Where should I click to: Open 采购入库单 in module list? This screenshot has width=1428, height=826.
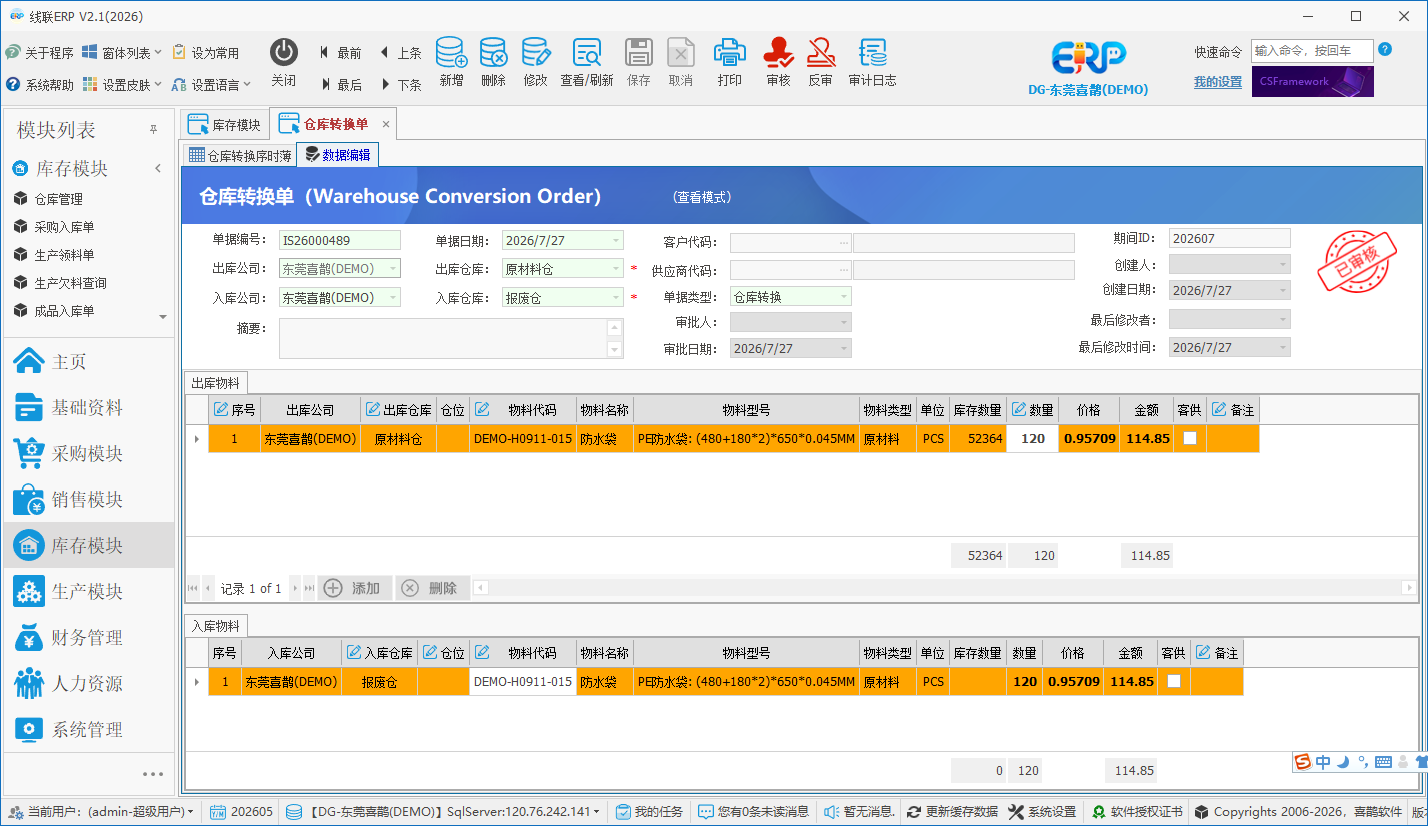coord(64,227)
